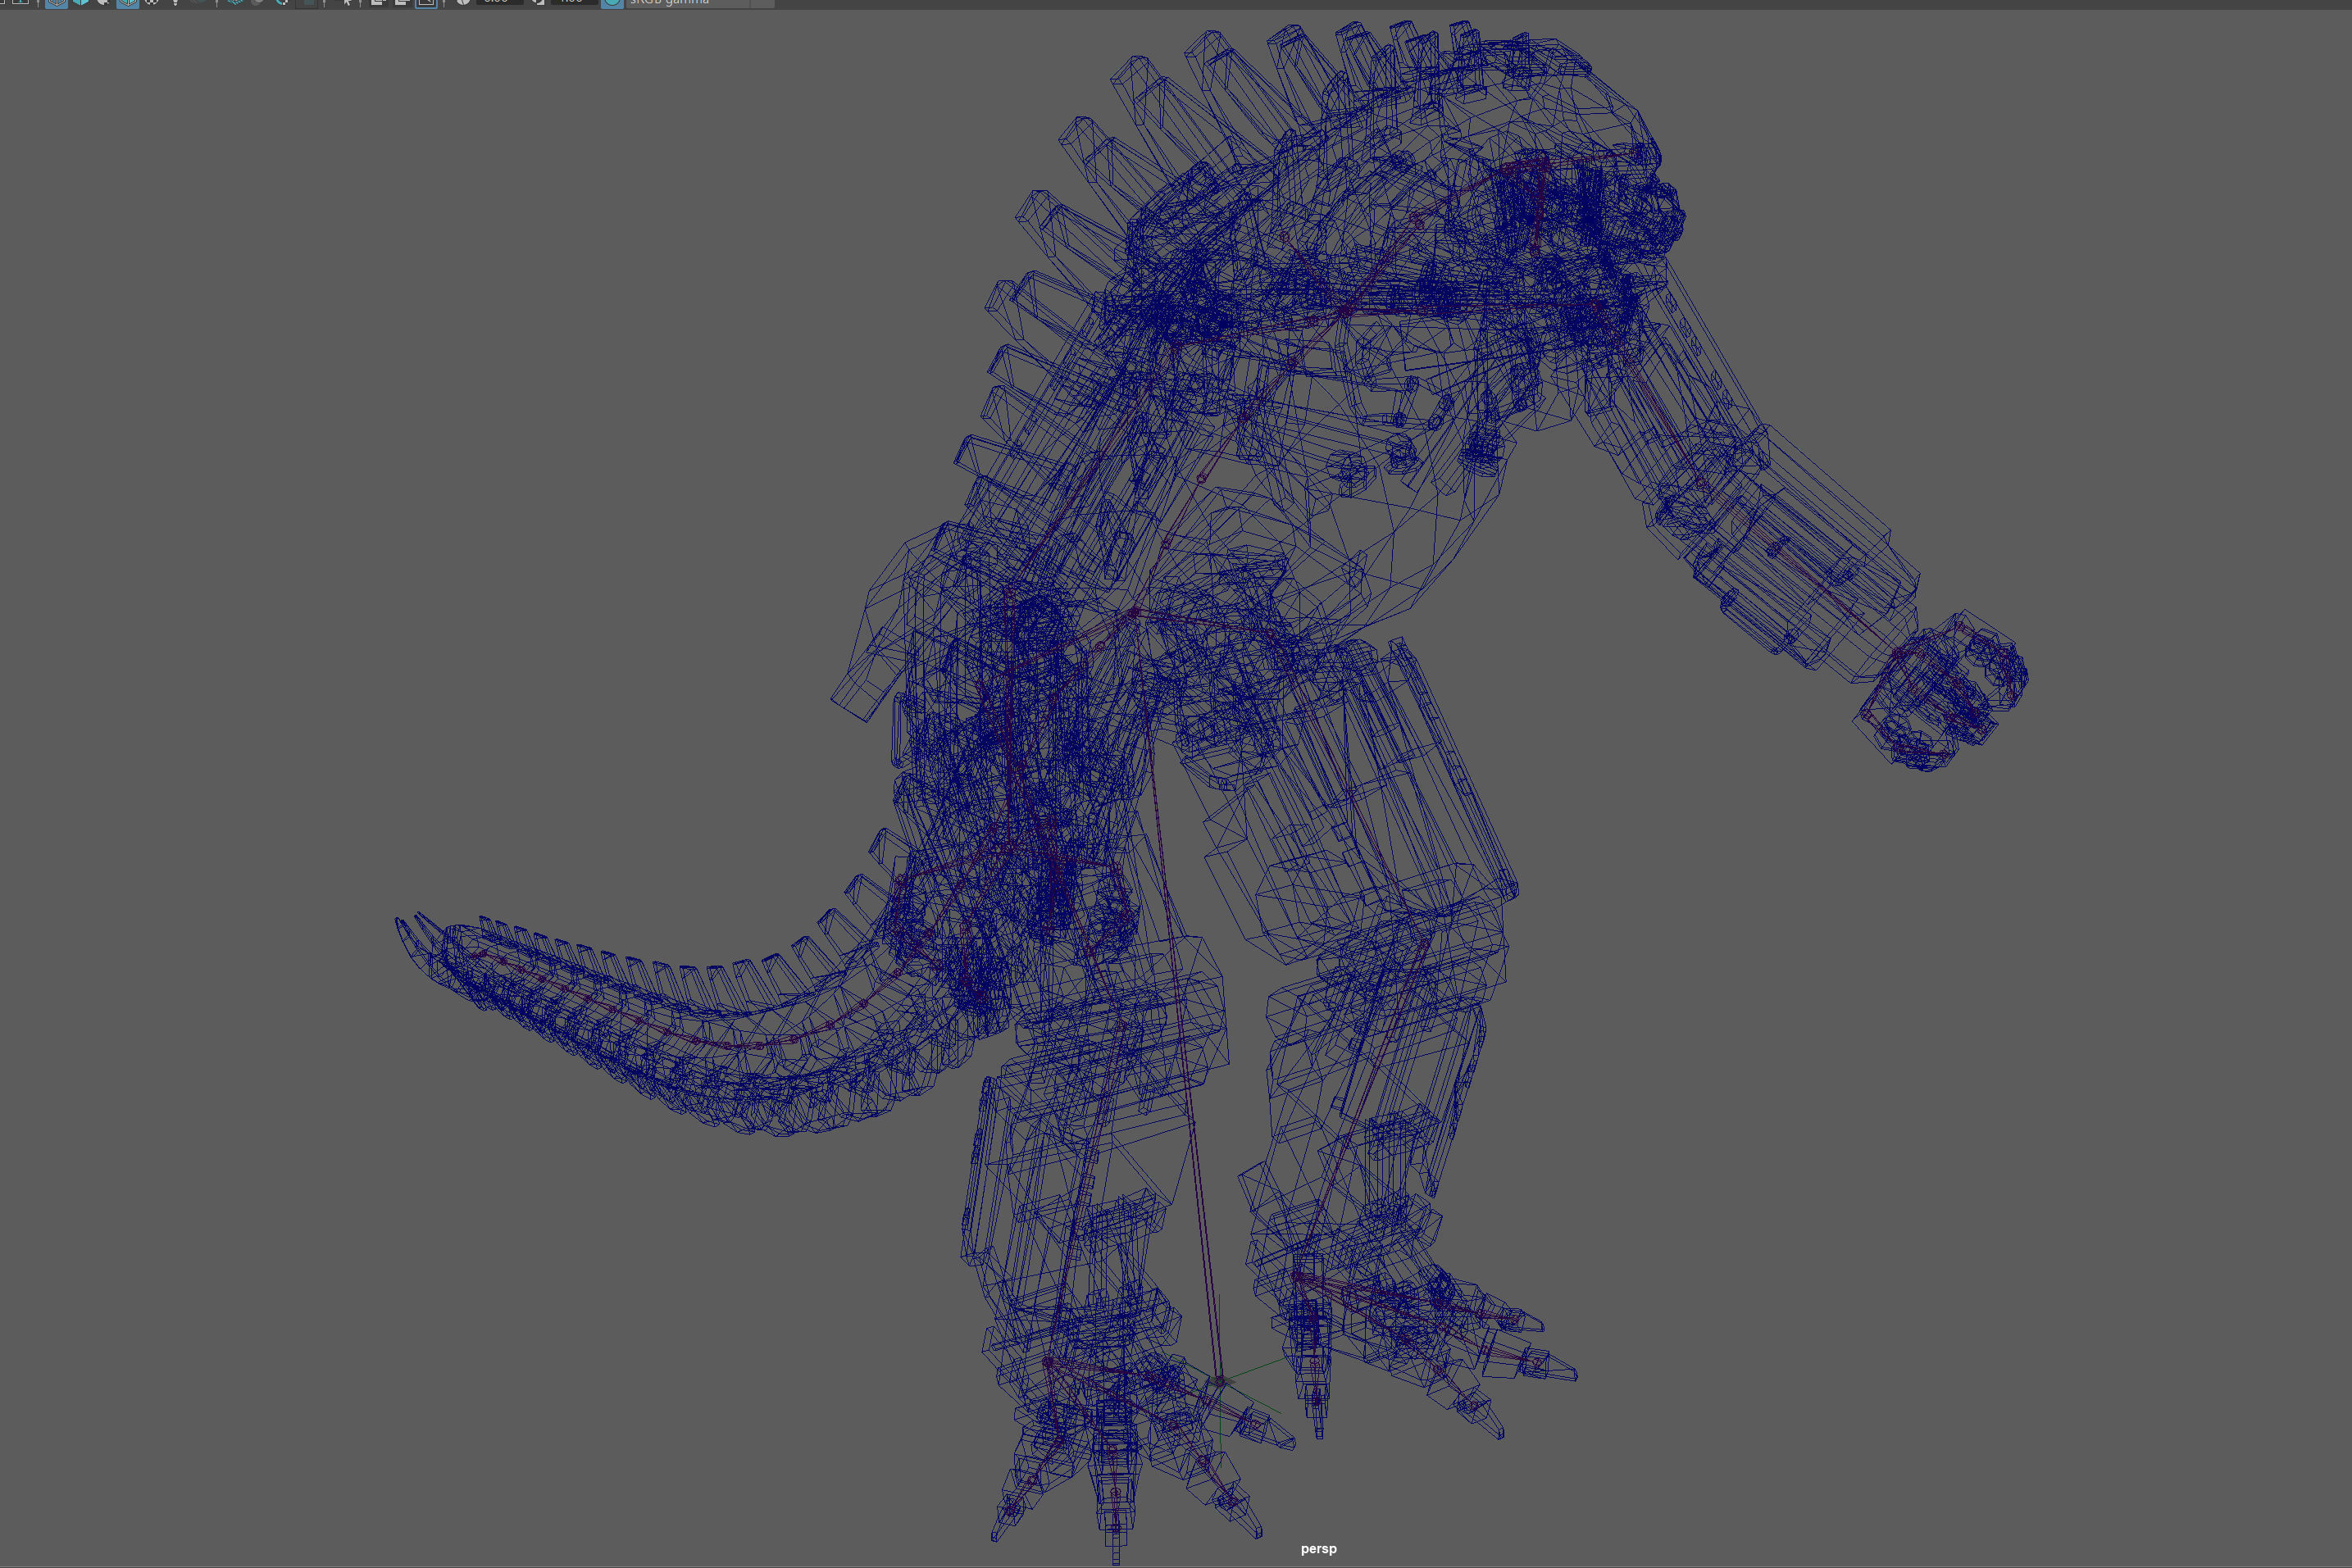Open the sRGB gamma view transform dropdown
The height and width of the screenshot is (1568, 2352).
tap(699, 3)
